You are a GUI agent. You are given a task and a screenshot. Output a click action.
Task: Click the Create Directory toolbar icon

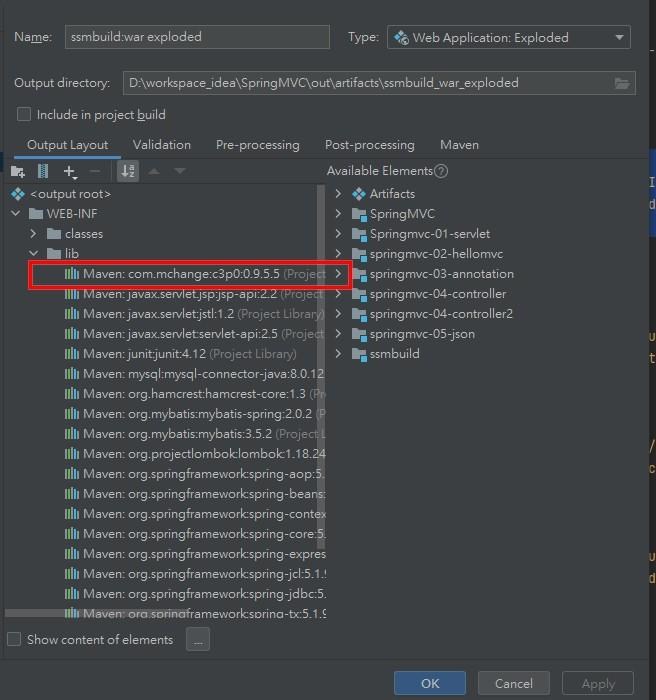click(x=18, y=172)
